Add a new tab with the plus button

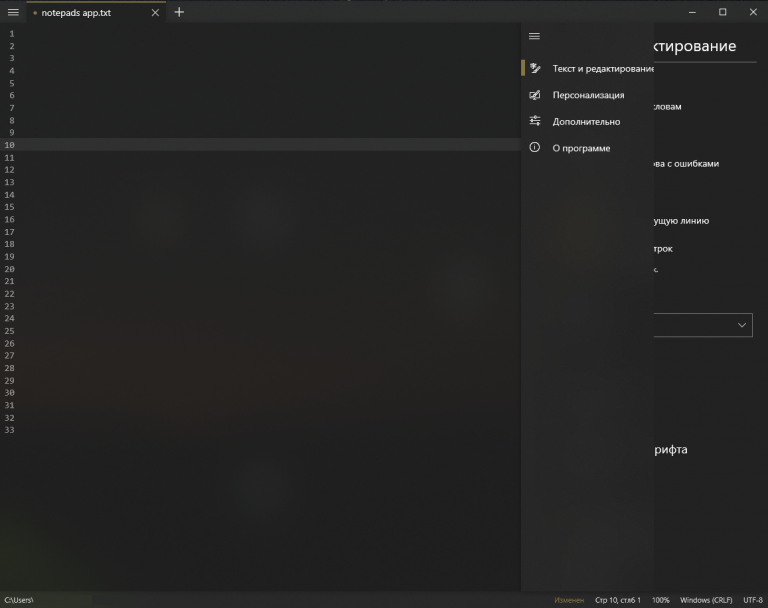pos(179,12)
